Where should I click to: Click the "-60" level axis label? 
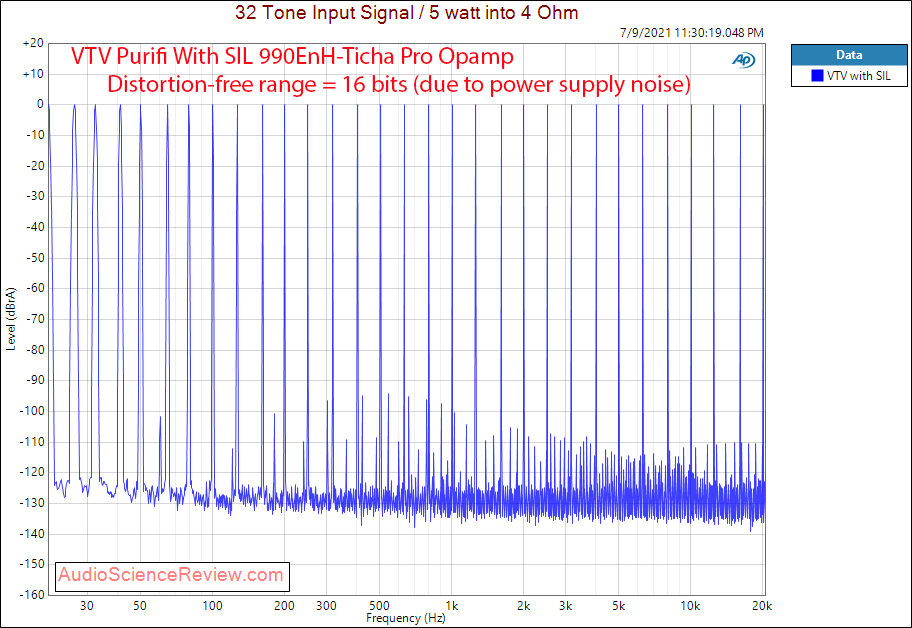tap(35, 288)
